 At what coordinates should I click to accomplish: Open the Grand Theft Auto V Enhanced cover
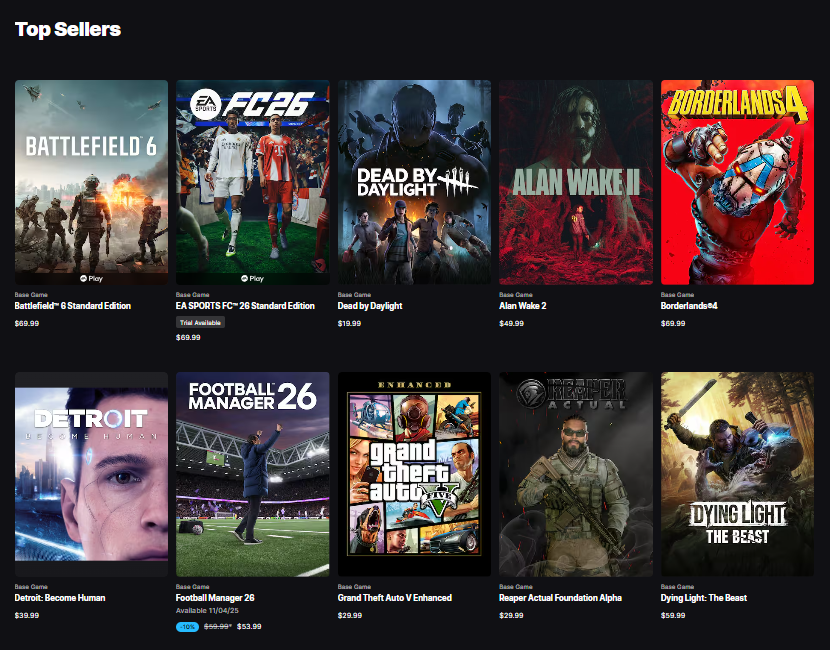point(414,473)
